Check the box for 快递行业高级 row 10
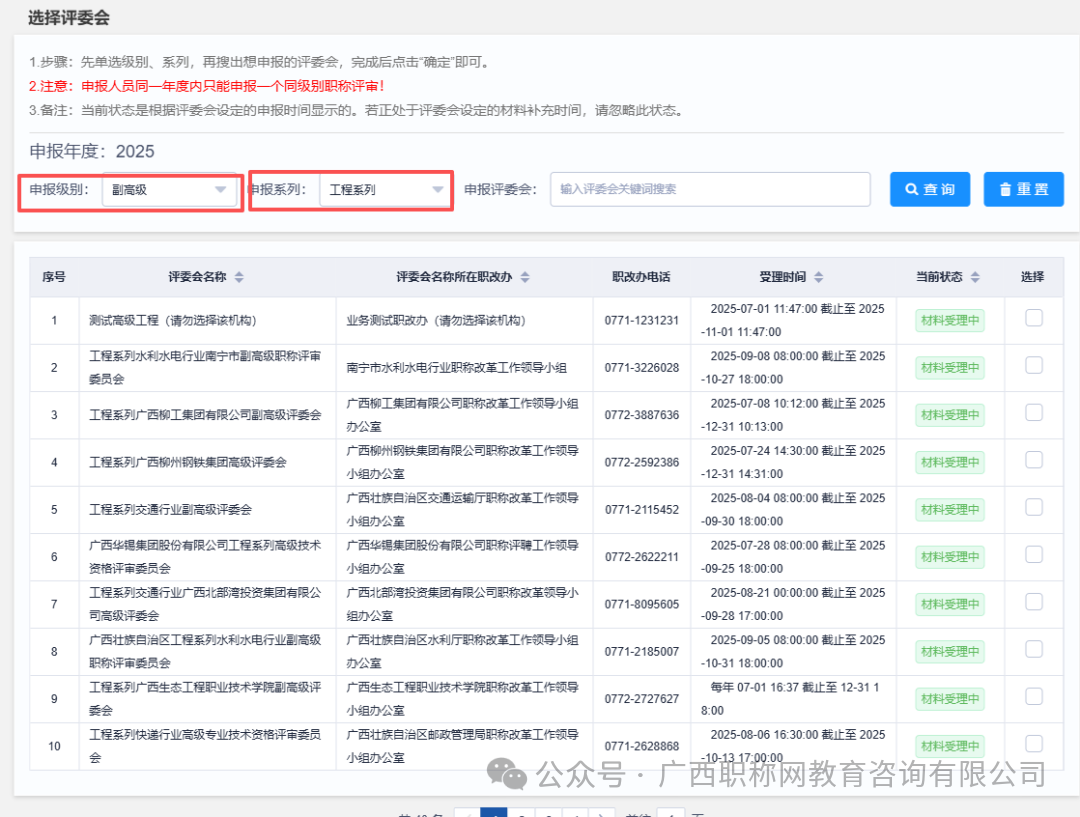This screenshot has width=1080, height=817. (1034, 744)
